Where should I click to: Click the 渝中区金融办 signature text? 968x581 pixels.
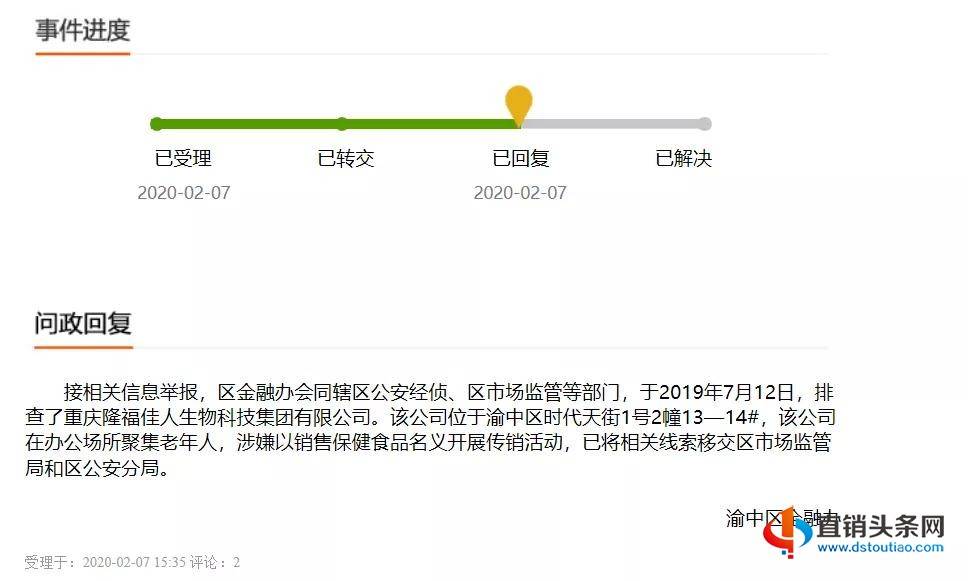click(782, 518)
